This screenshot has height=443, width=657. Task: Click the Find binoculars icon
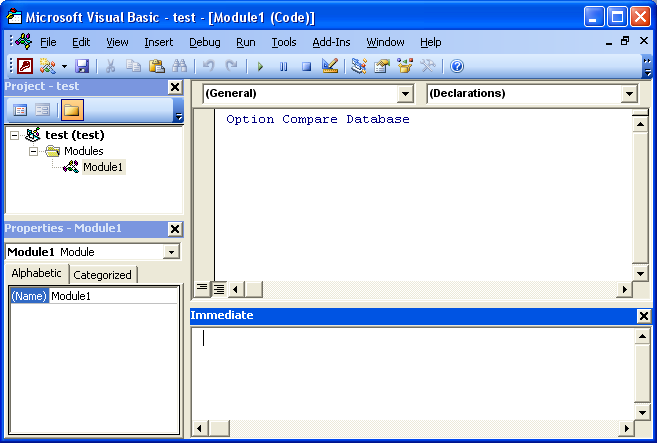[180, 66]
